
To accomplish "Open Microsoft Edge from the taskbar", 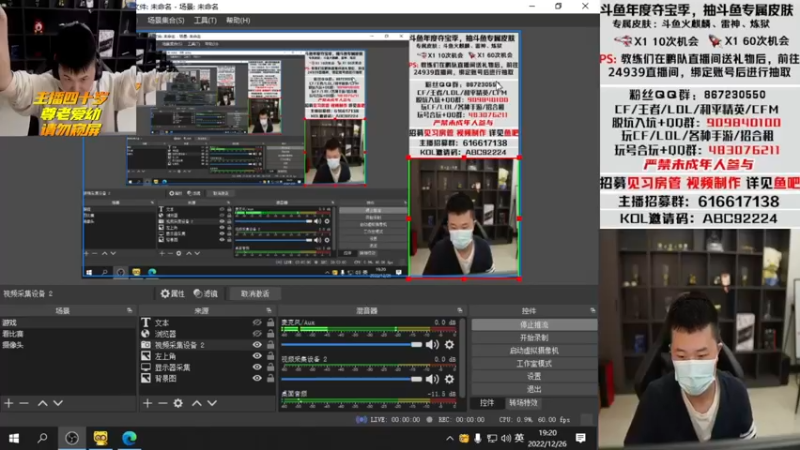I will (x=129, y=438).
